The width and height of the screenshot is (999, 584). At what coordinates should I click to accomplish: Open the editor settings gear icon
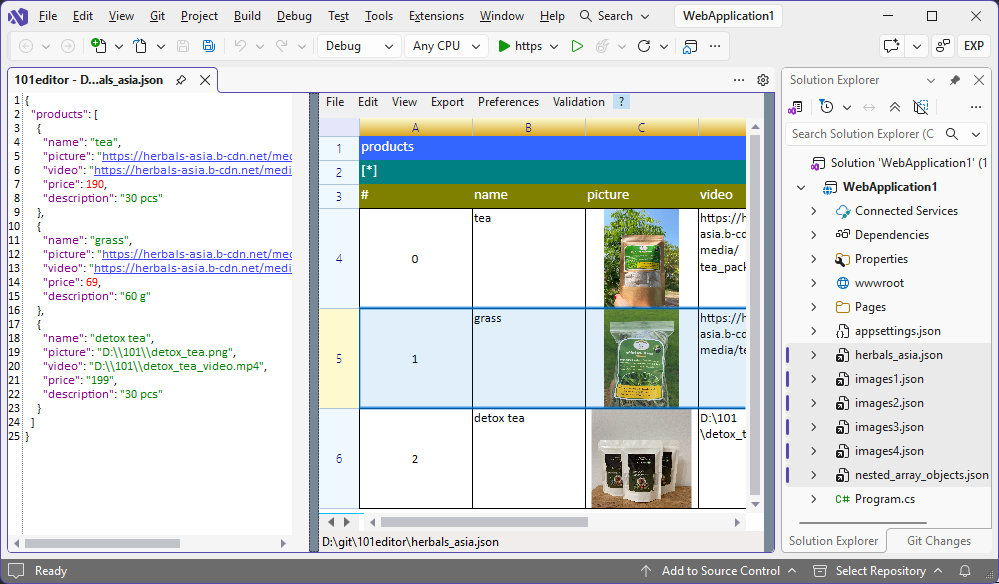(x=763, y=80)
